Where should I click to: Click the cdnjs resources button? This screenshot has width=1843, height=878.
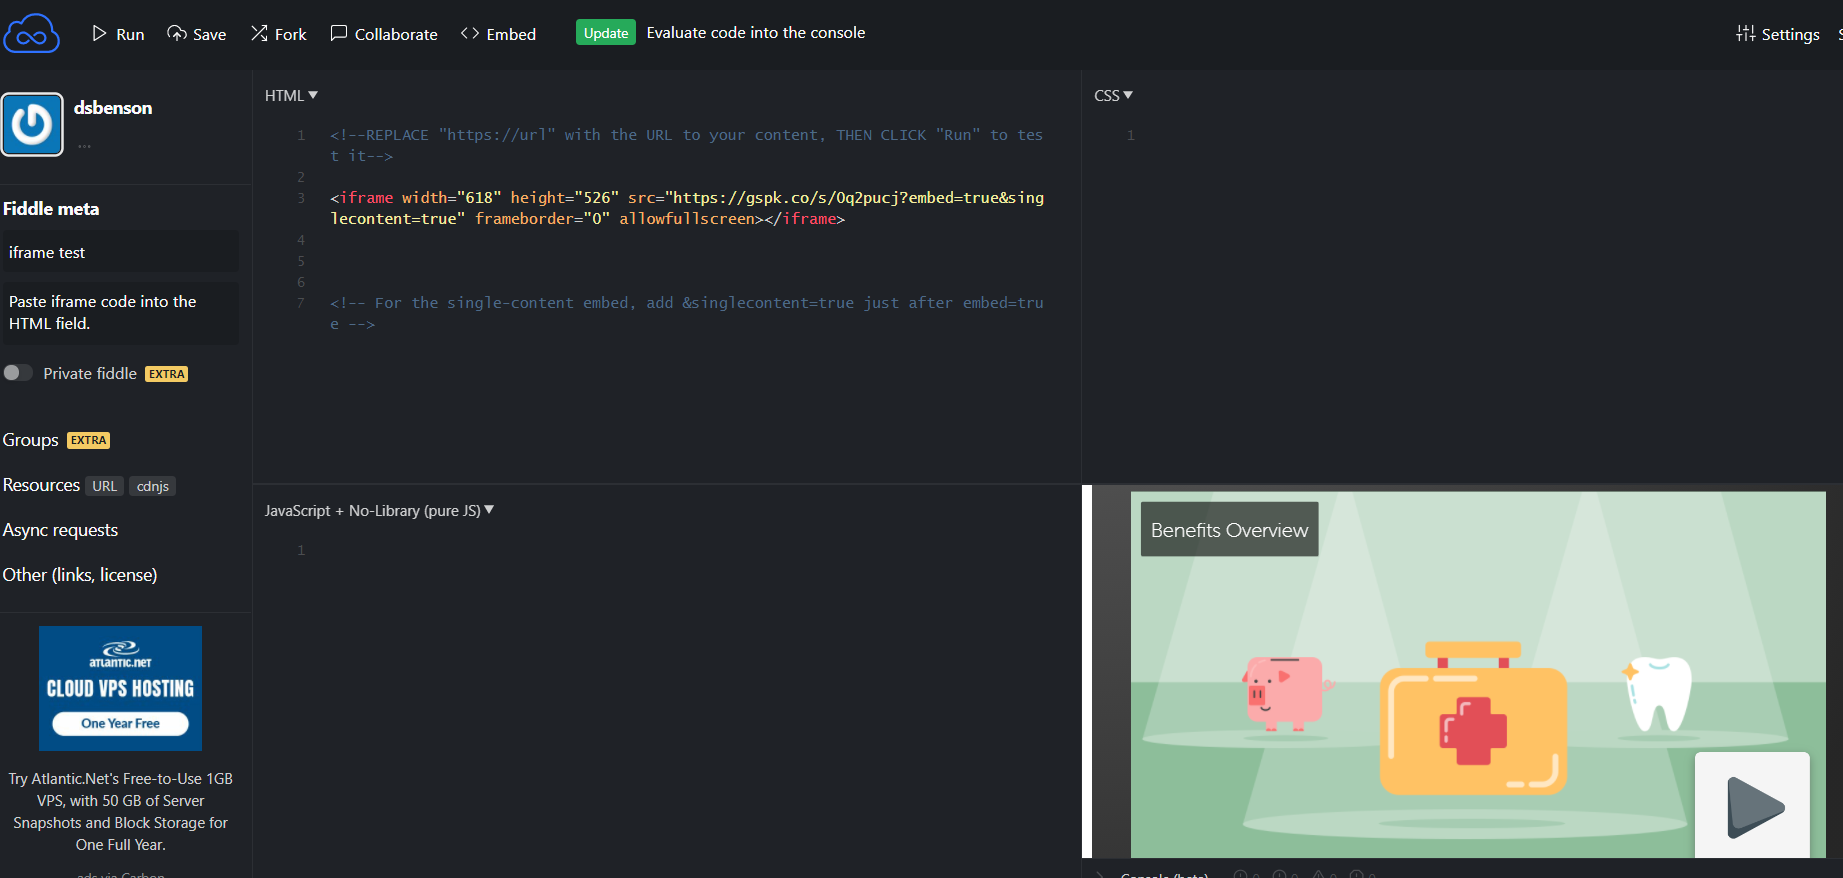coord(153,486)
